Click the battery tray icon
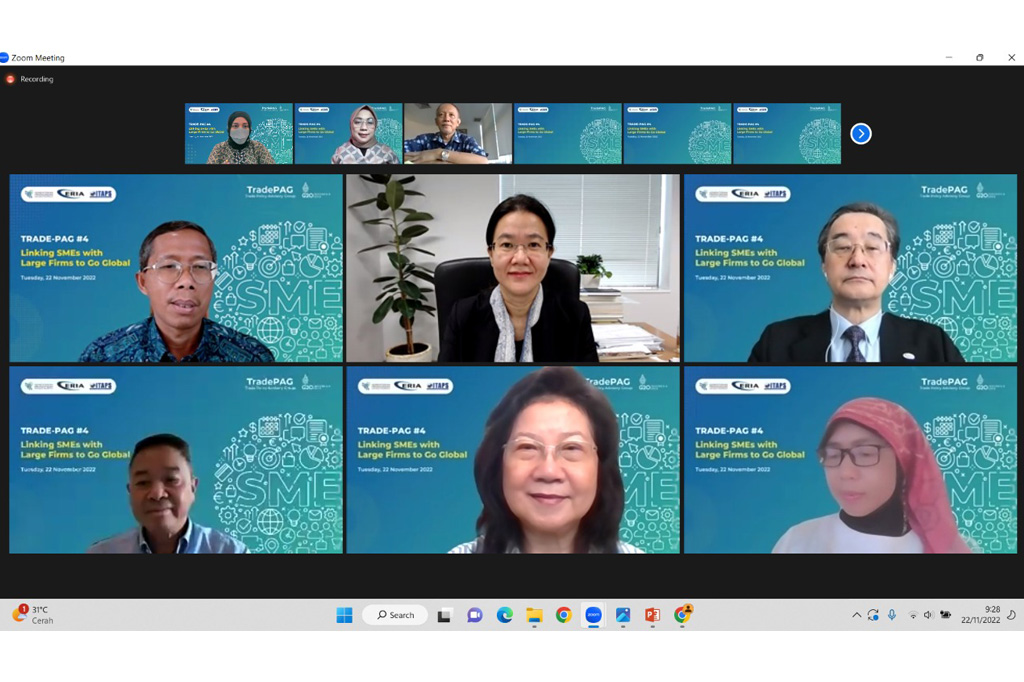Viewport: 1024px width, 682px height. click(x=945, y=615)
